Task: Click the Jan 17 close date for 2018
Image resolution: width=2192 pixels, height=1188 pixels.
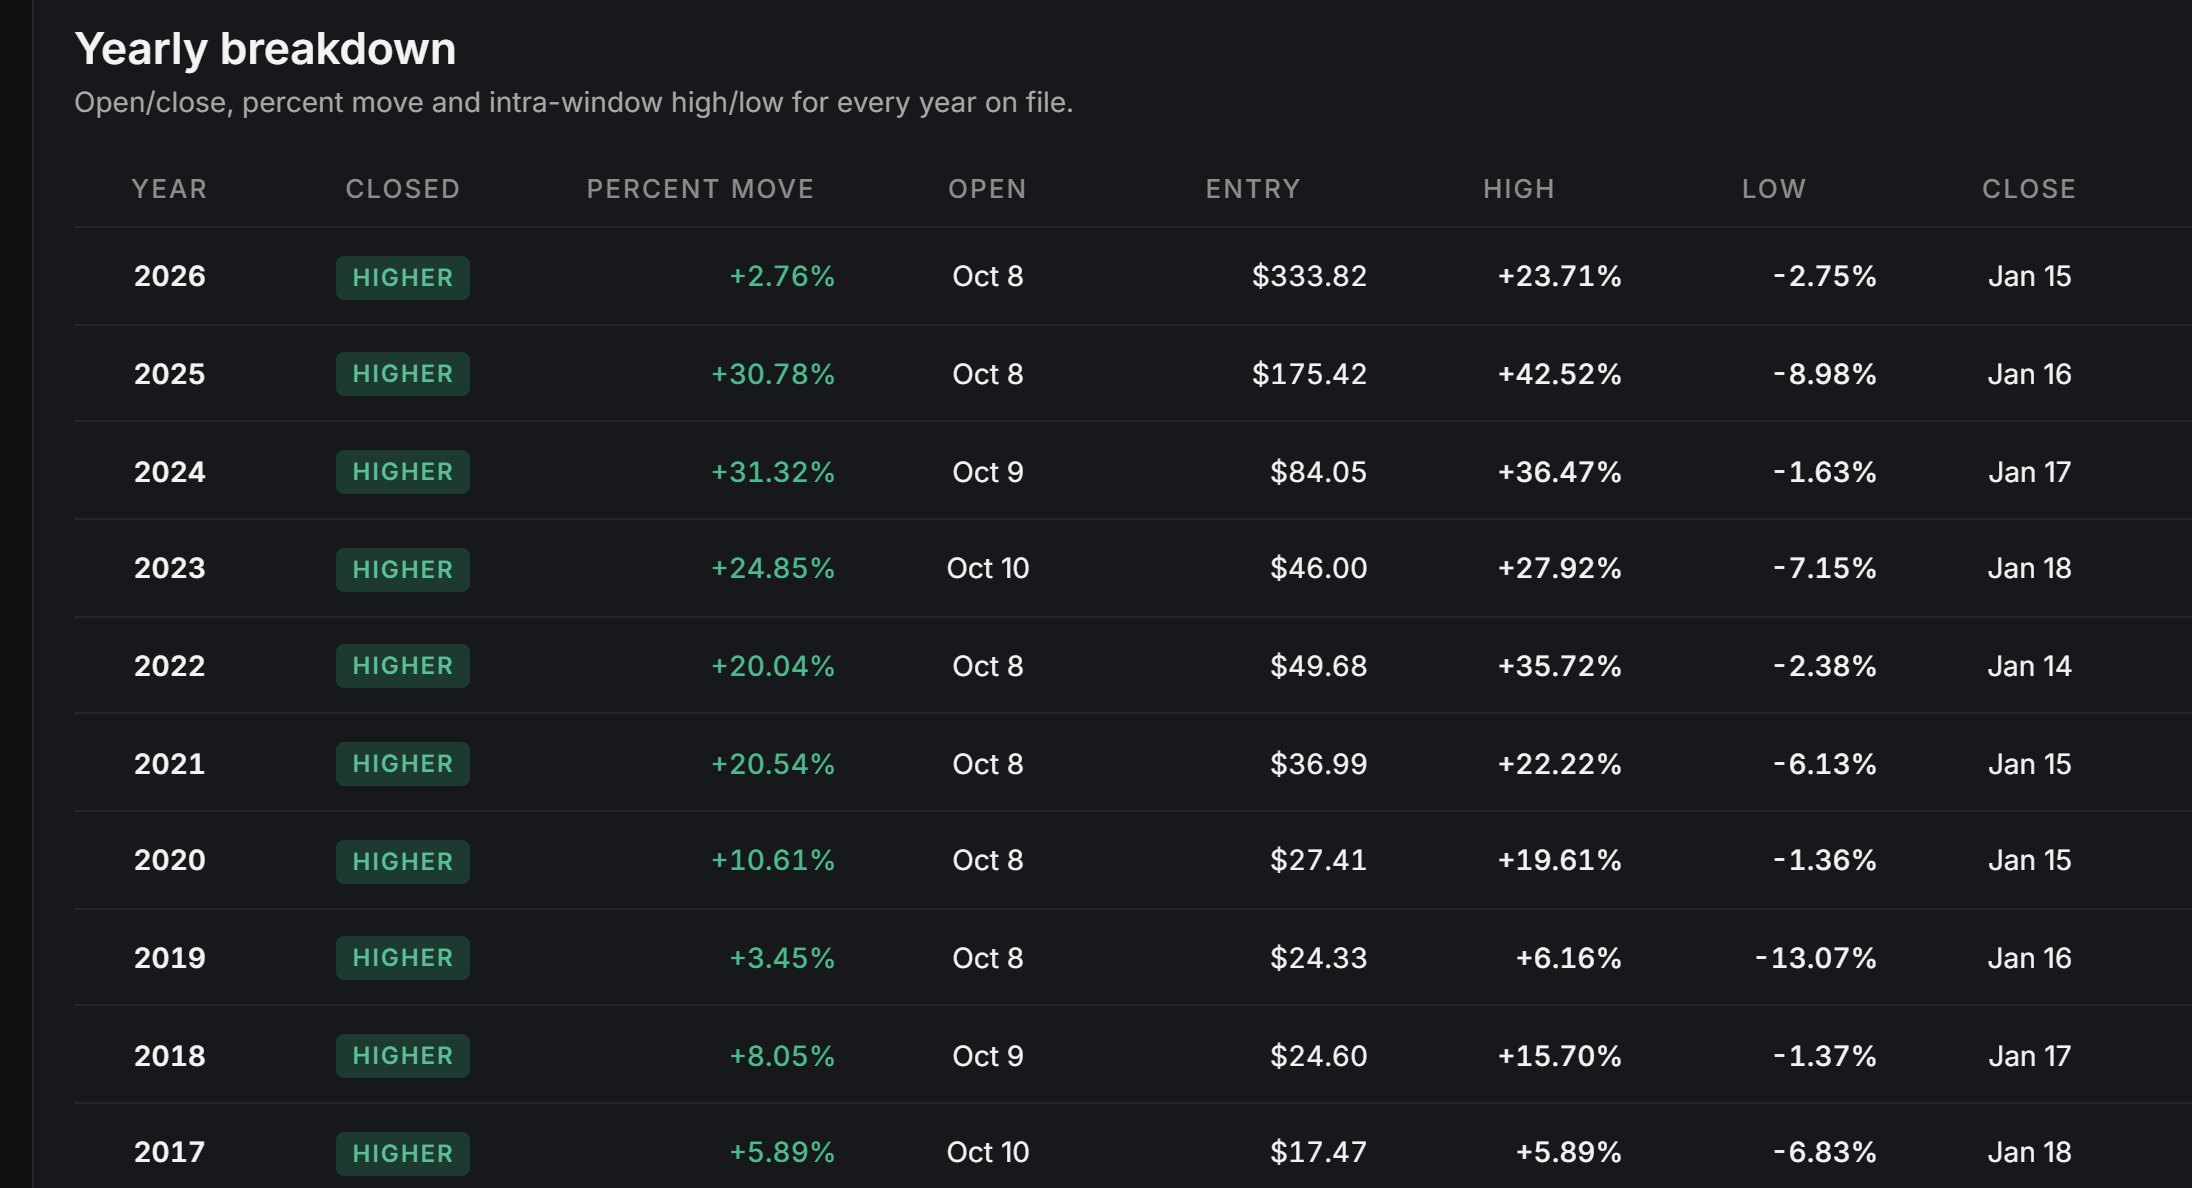Action: pos(2029,1056)
